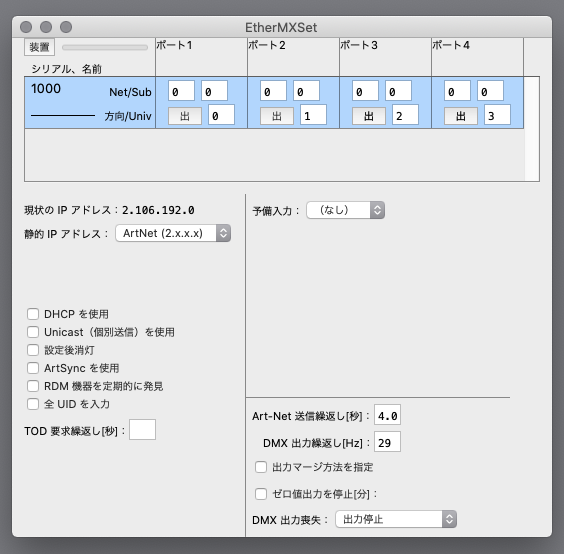Click the Net/Sub row label
This screenshot has height=554, width=564.
(130, 92)
